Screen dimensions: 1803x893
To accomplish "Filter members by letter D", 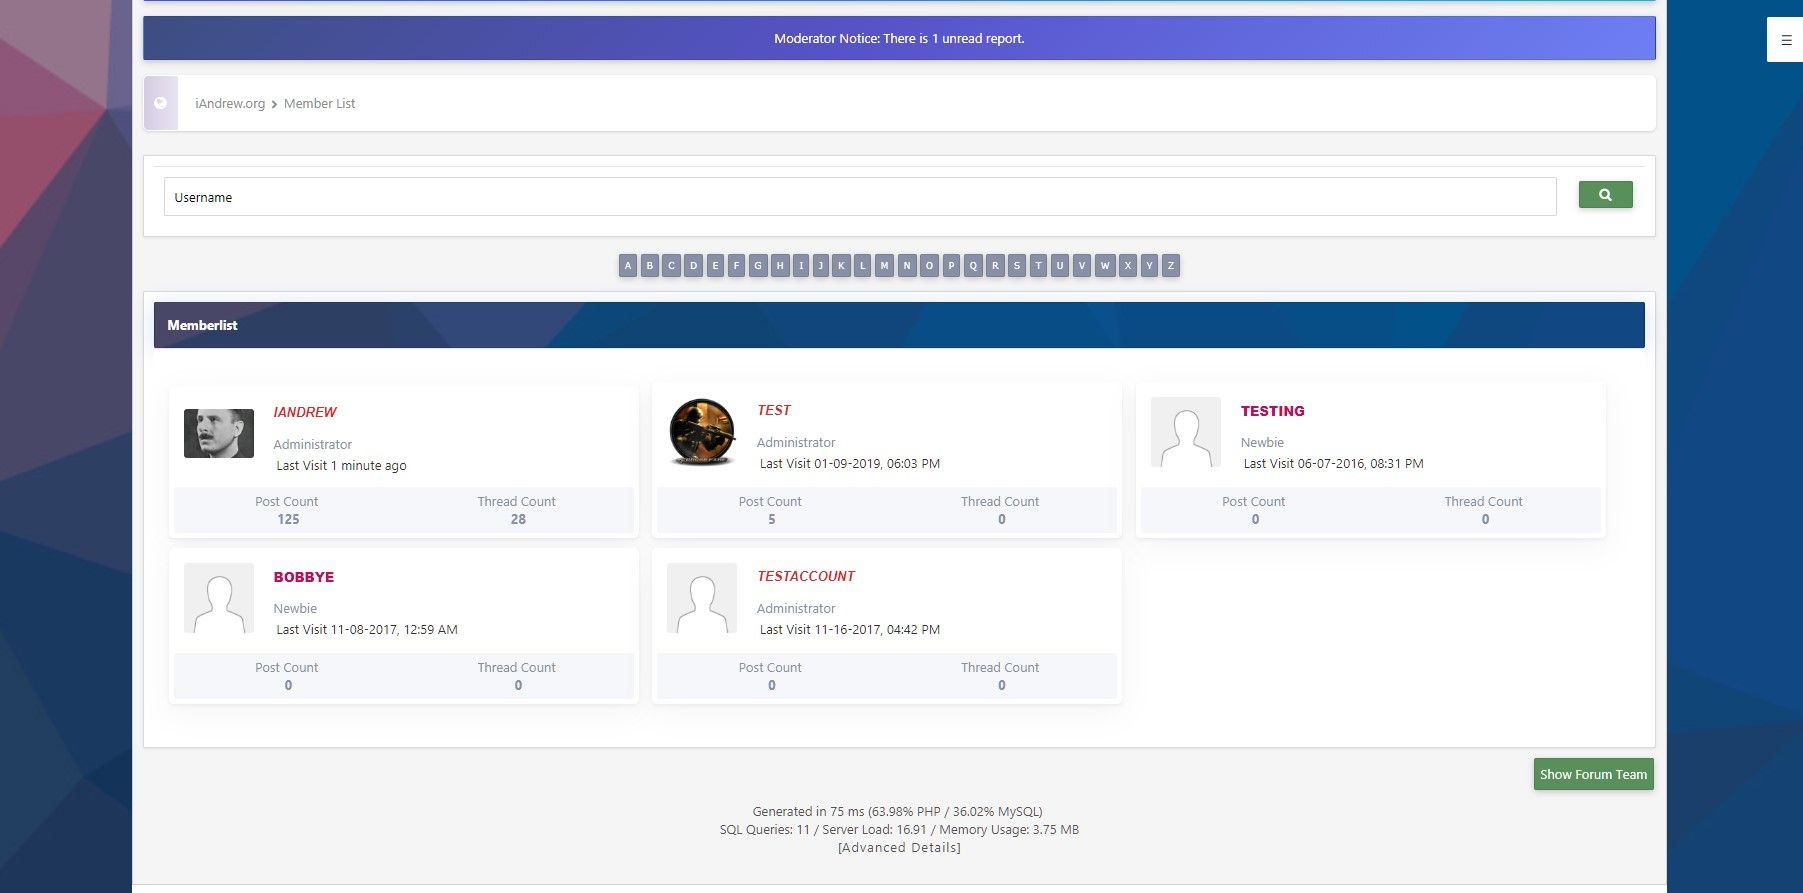I will (693, 266).
